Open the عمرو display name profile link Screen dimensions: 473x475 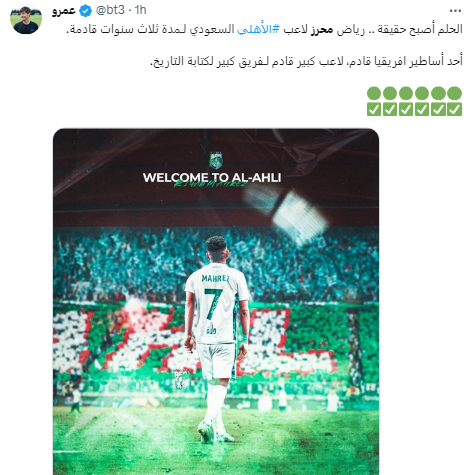(64, 11)
